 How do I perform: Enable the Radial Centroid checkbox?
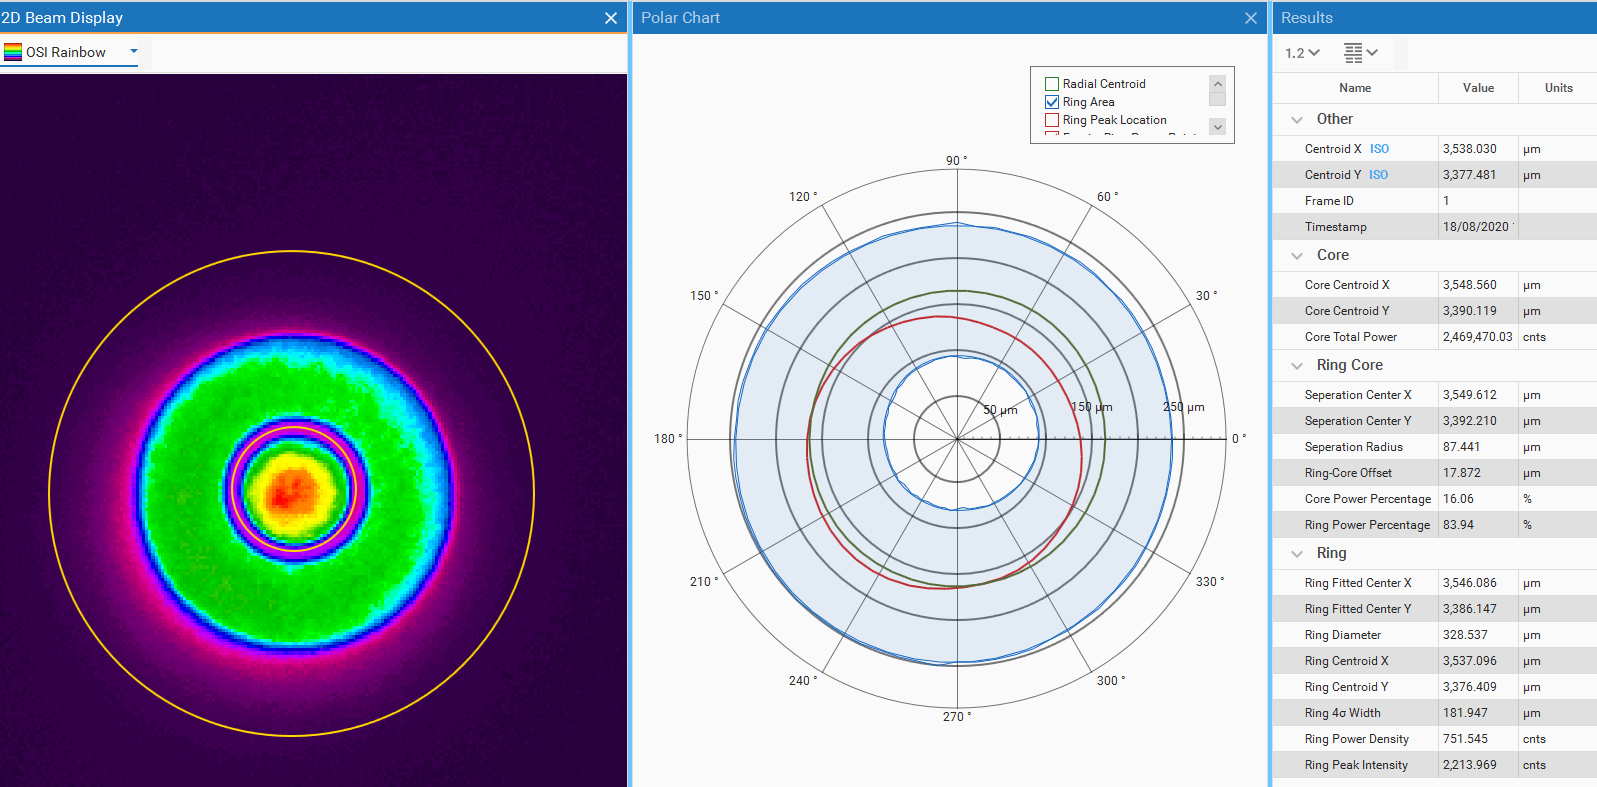pyautogui.click(x=1052, y=84)
